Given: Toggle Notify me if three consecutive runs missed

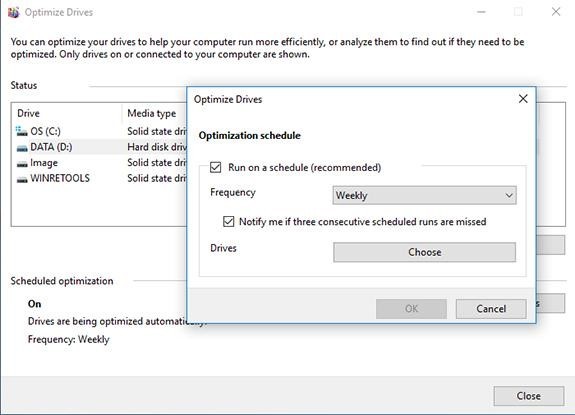Looking at the screenshot, I should [x=228, y=221].
